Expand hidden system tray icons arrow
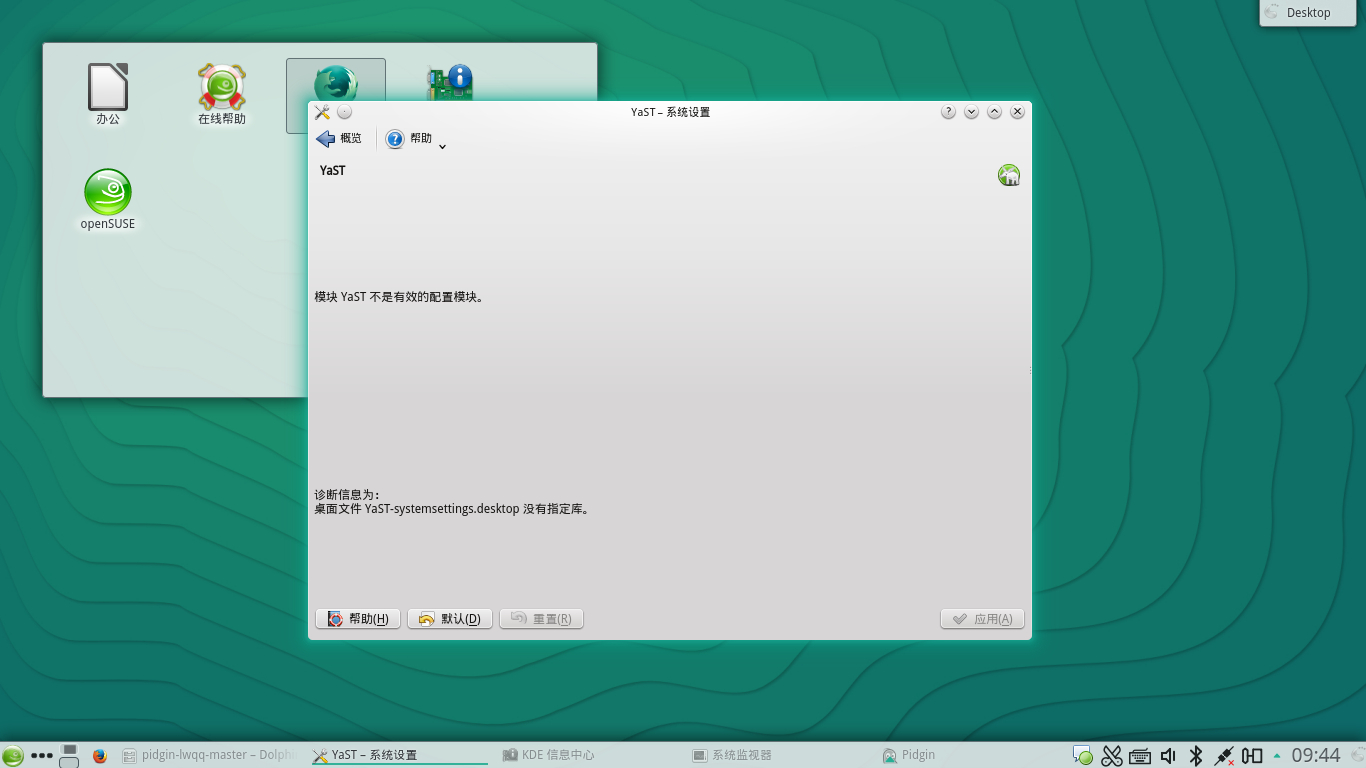1366x768 pixels. point(1276,755)
